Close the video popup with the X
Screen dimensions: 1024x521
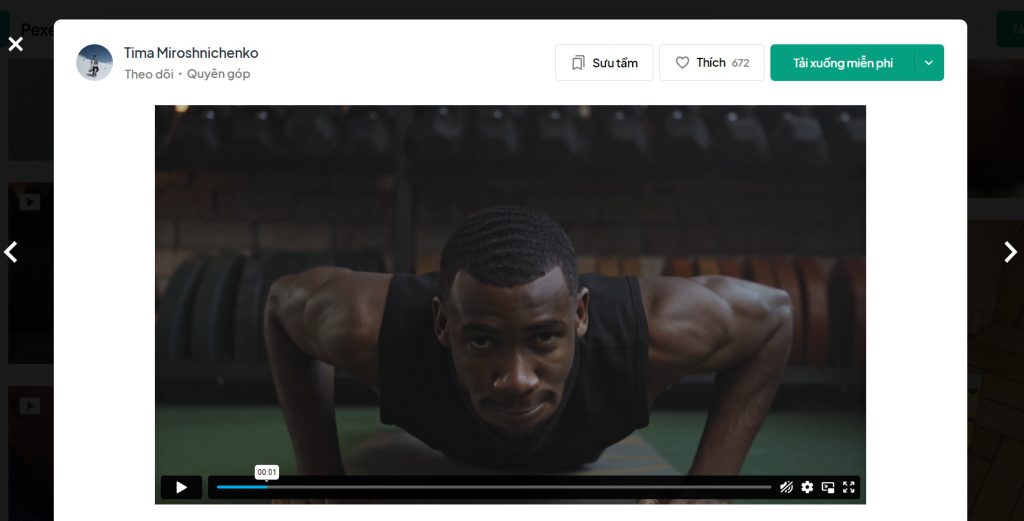[x=15, y=44]
